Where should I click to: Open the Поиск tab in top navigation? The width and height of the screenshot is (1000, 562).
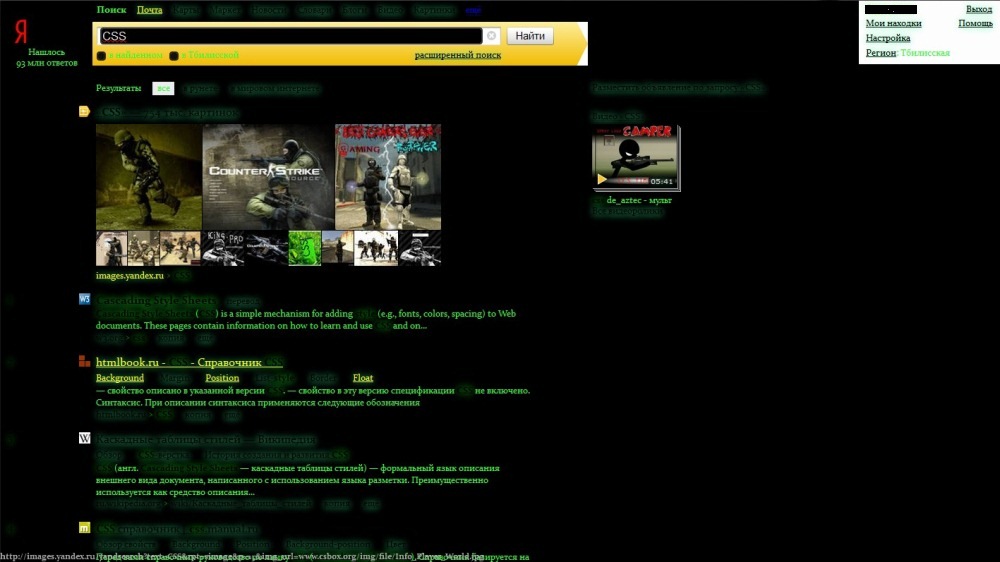point(112,10)
